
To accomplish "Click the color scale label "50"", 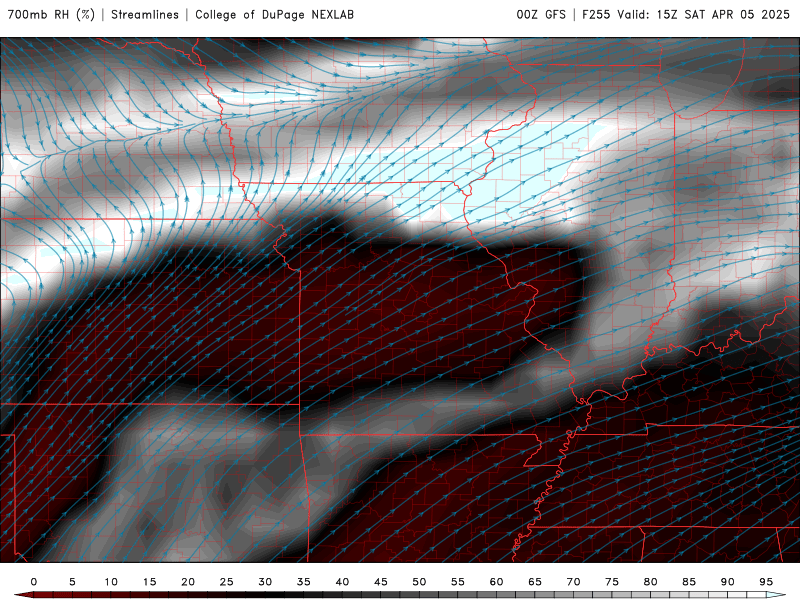I will (419, 582).
